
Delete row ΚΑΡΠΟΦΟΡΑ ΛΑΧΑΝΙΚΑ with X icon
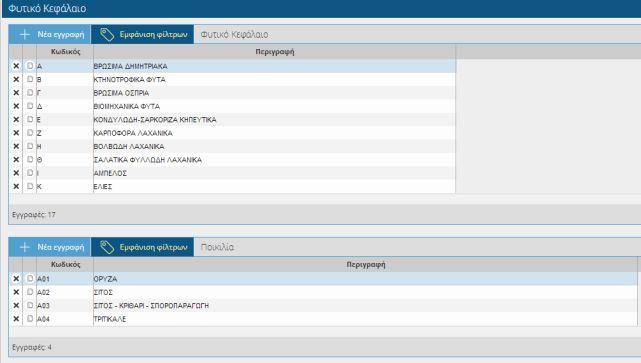click(x=16, y=133)
